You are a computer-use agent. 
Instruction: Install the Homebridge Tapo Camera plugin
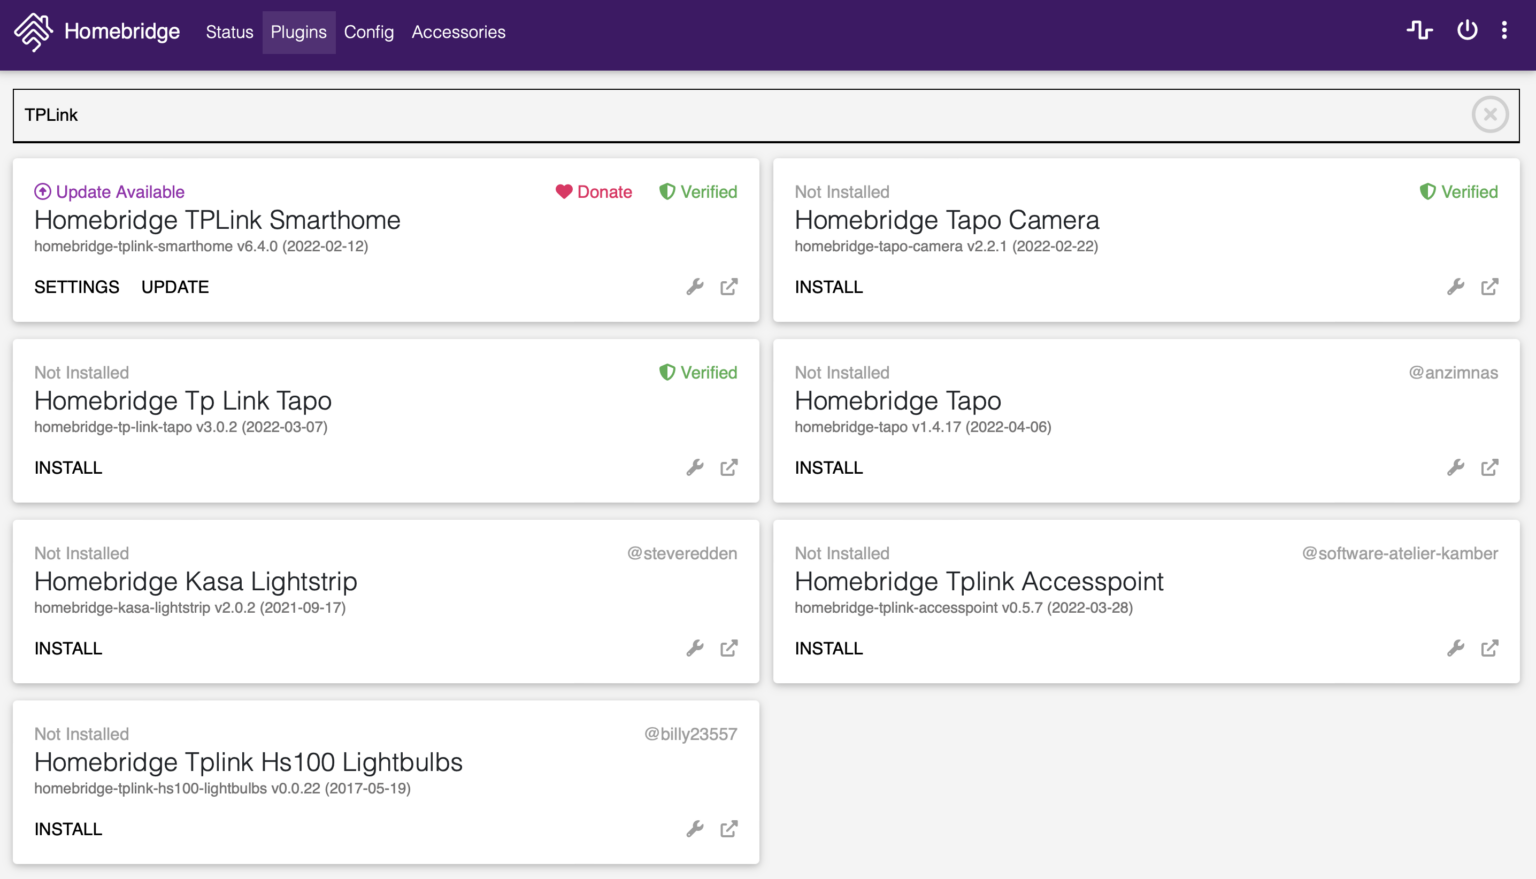(828, 287)
